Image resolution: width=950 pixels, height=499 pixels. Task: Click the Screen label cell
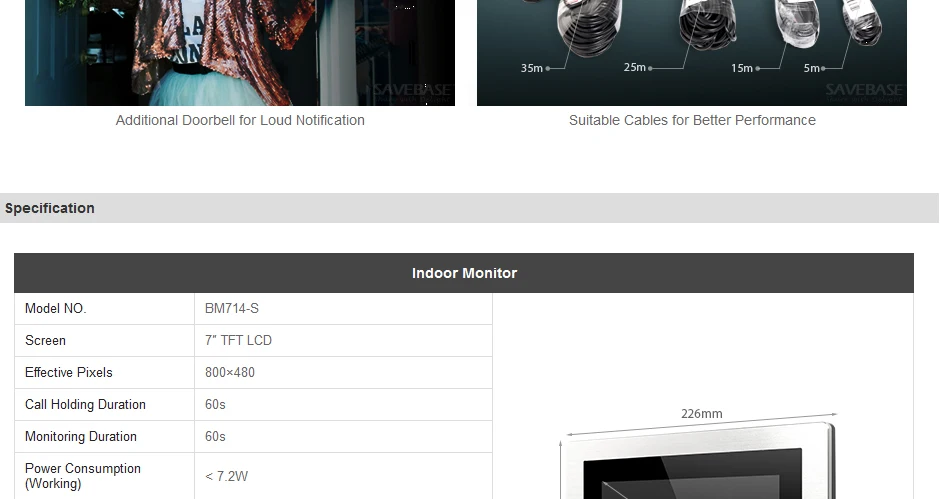click(x=104, y=340)
